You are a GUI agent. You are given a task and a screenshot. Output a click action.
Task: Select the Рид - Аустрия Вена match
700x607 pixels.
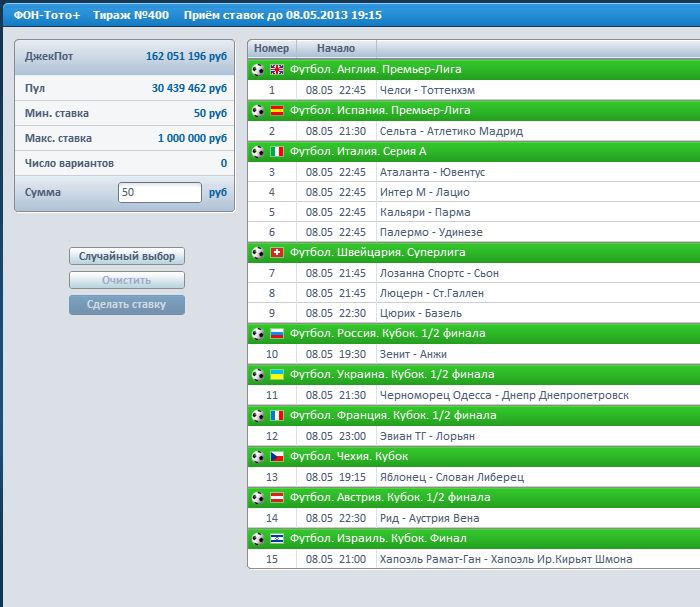point(474,519)
